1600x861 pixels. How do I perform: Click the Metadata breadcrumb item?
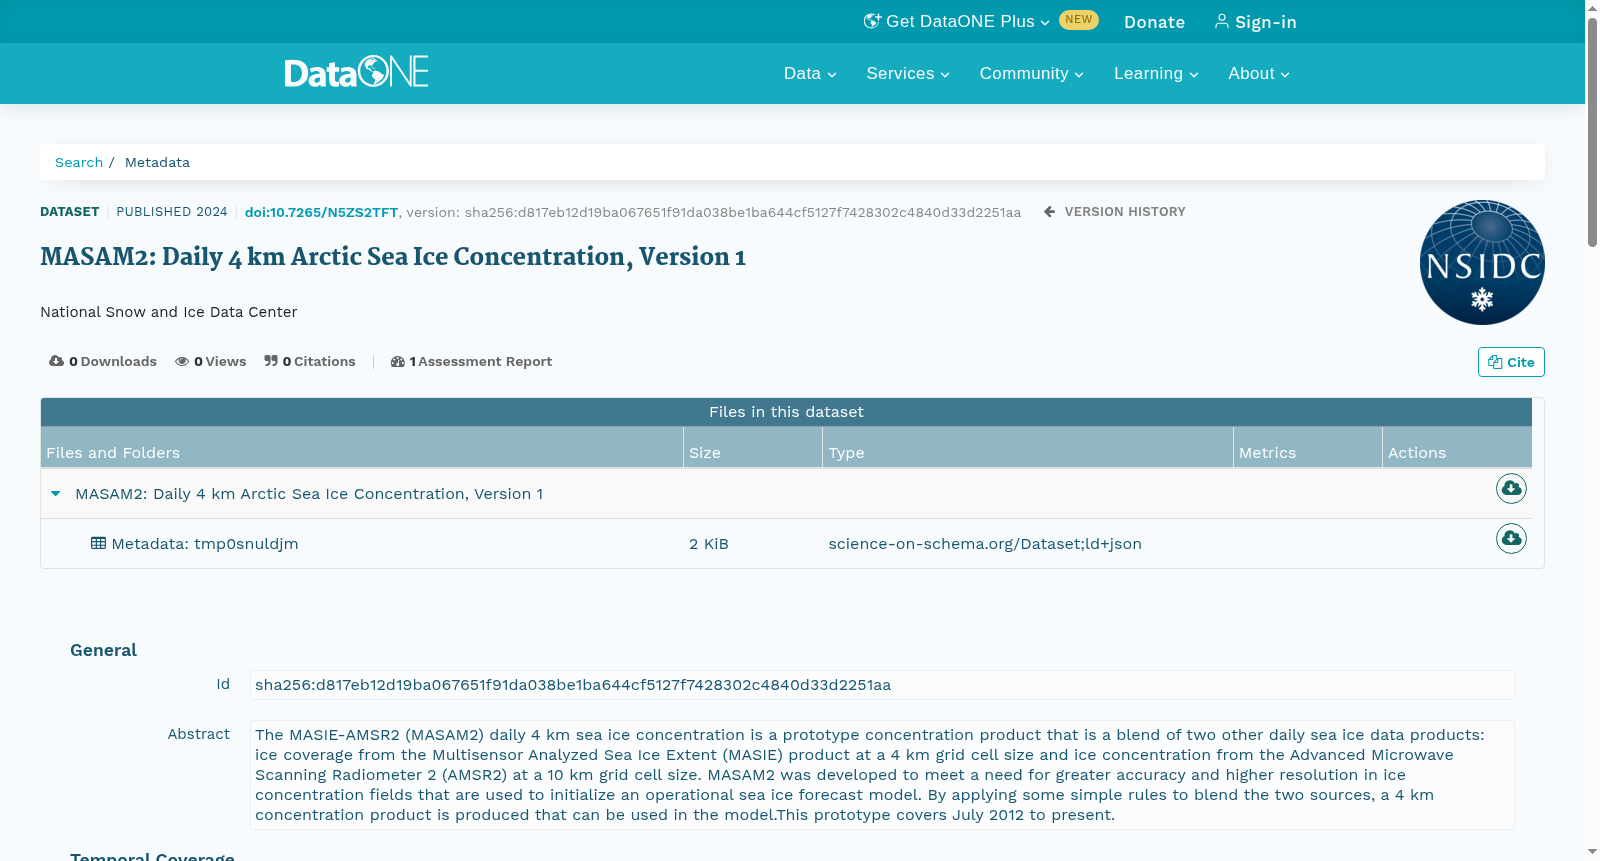(x=157, y=162)
